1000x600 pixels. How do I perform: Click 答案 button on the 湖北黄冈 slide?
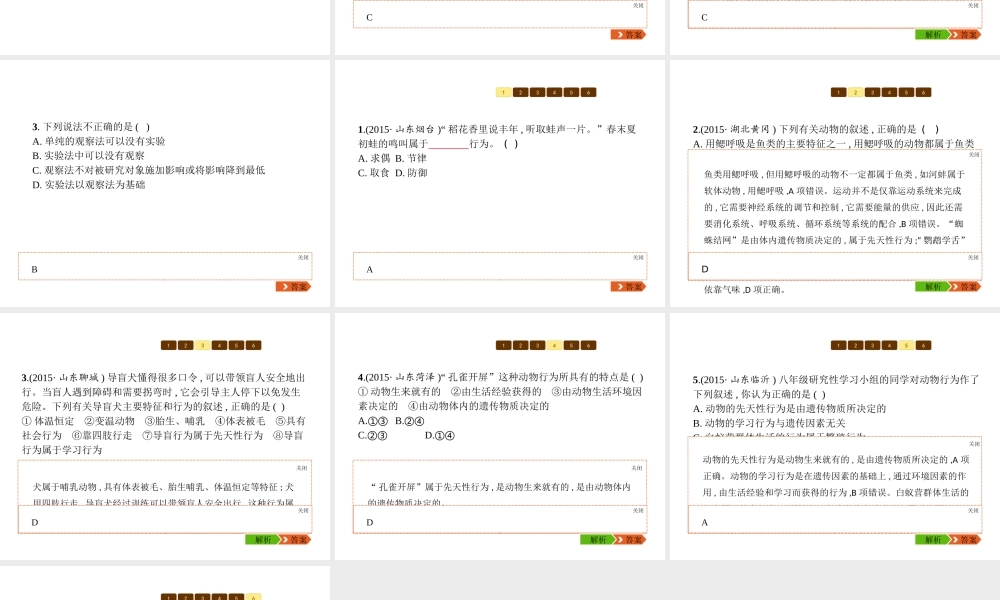pyautogui.click(x=965, y=287)
